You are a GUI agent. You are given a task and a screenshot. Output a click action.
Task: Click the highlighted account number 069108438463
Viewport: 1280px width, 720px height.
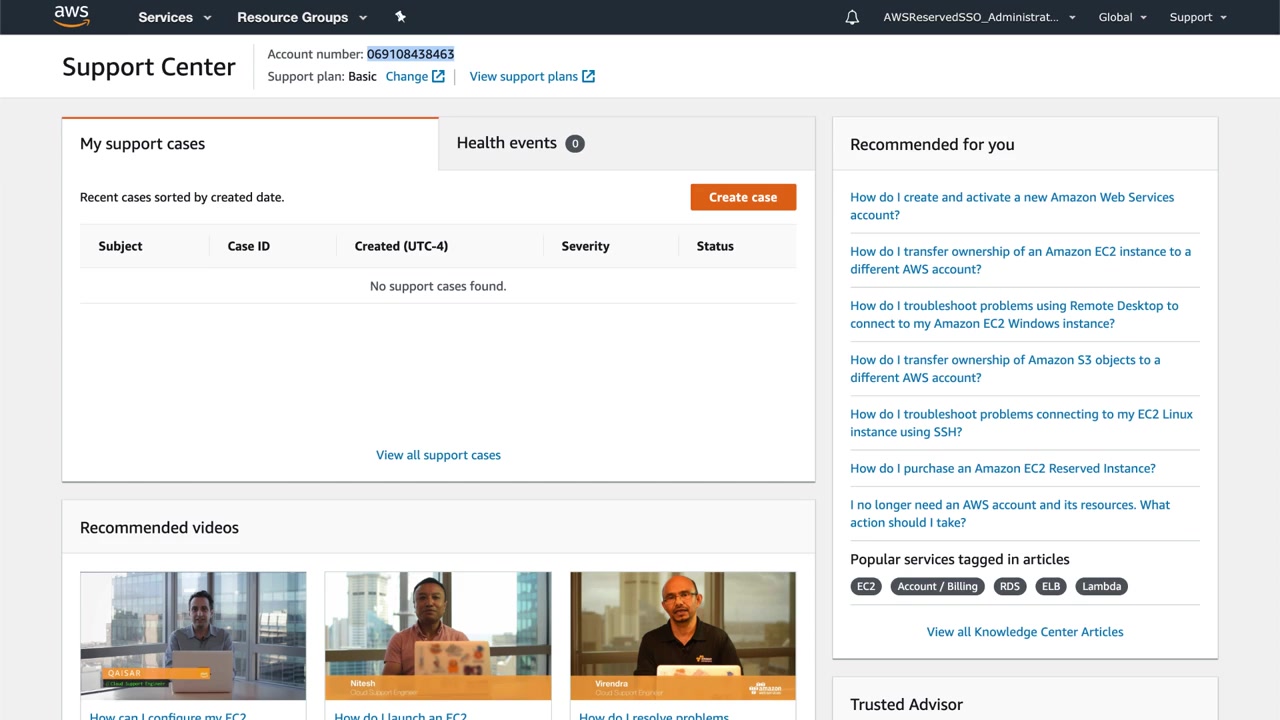pos(410,54)
